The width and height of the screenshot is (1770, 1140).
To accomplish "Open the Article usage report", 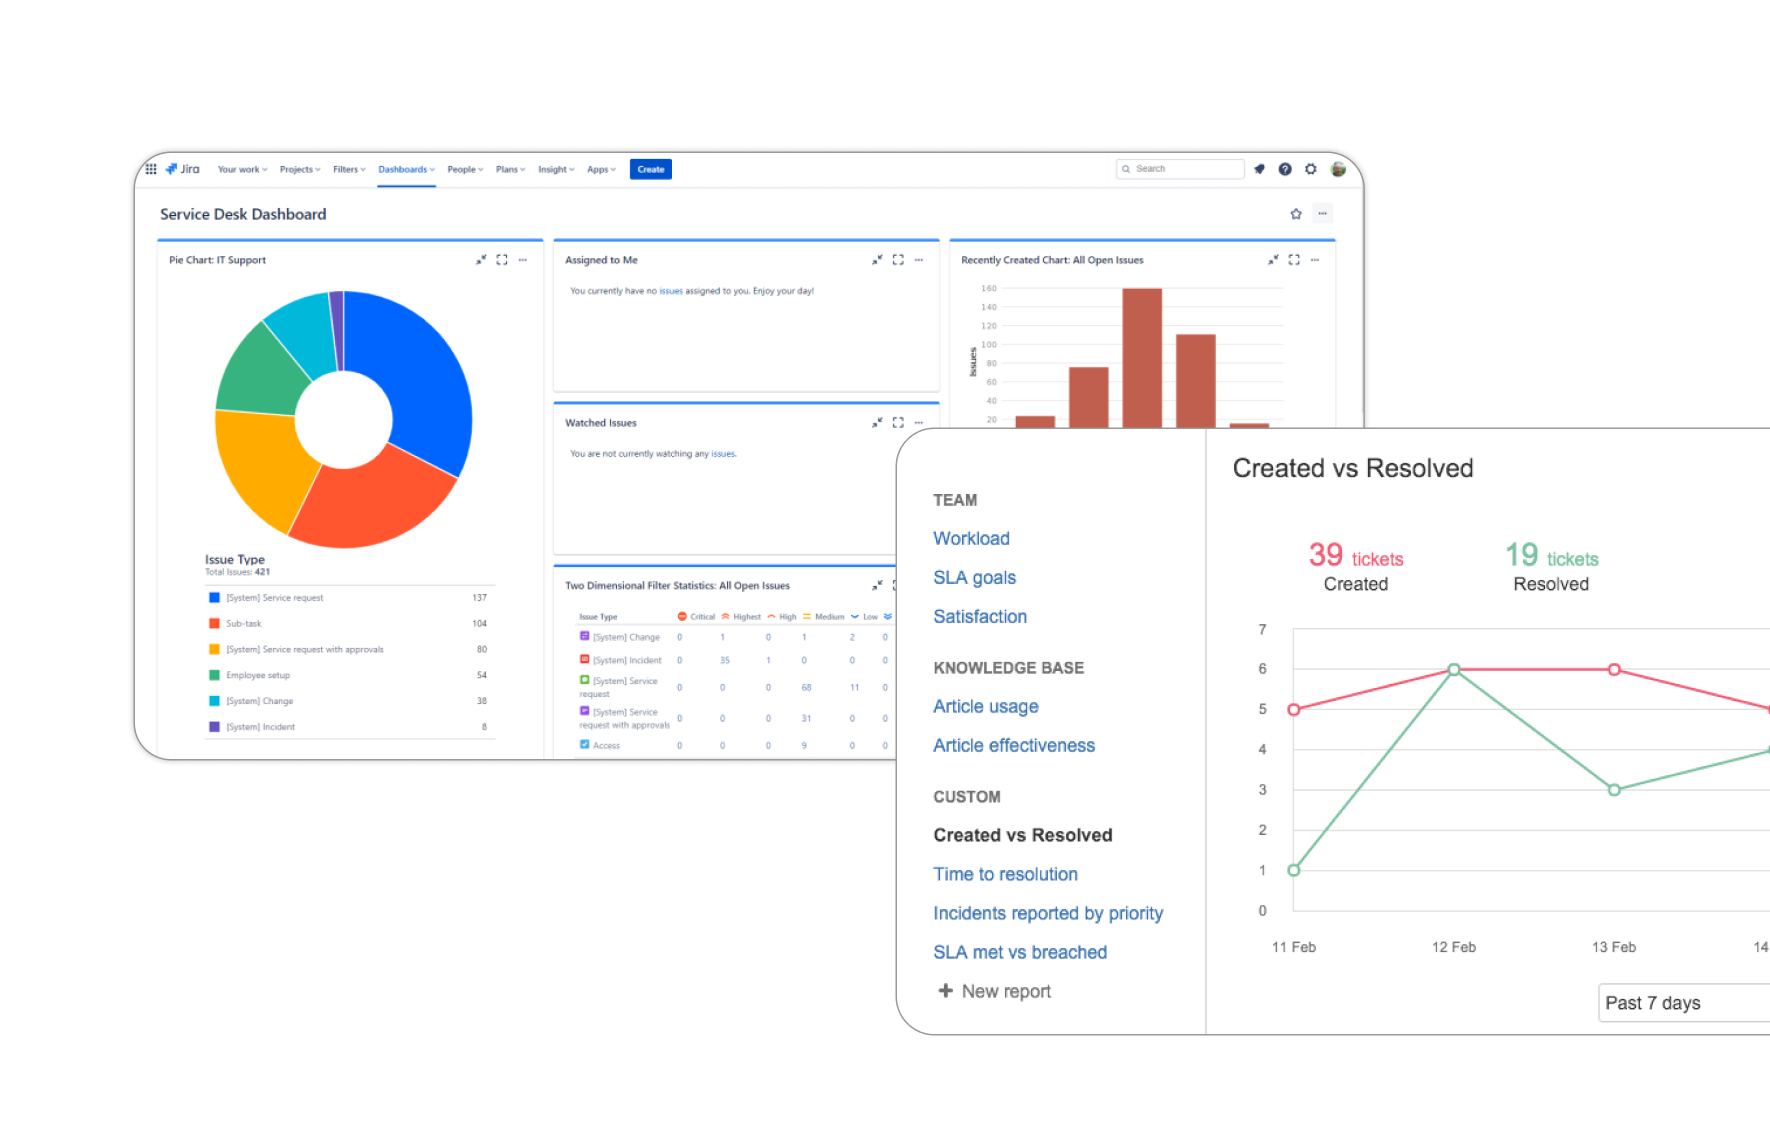I will point(986,707).
